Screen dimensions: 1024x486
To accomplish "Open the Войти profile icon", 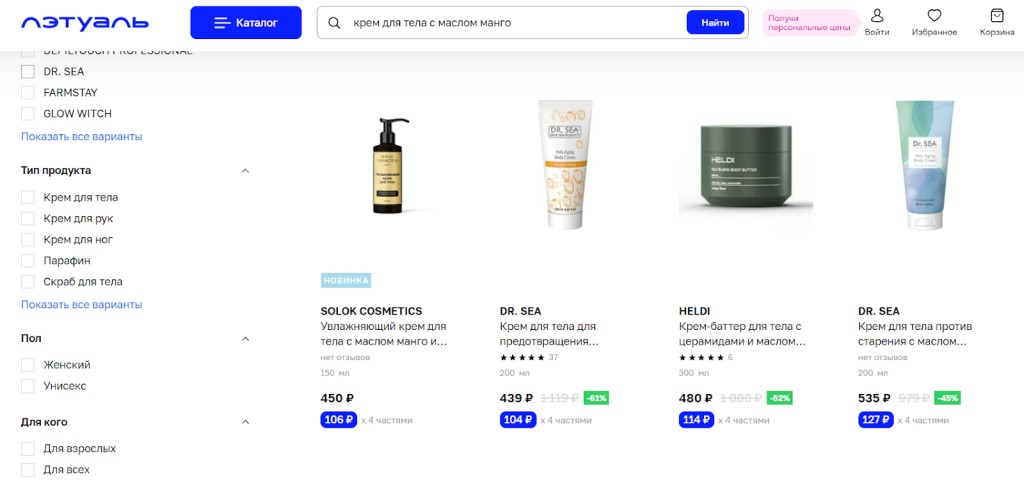I will point(876,15).
